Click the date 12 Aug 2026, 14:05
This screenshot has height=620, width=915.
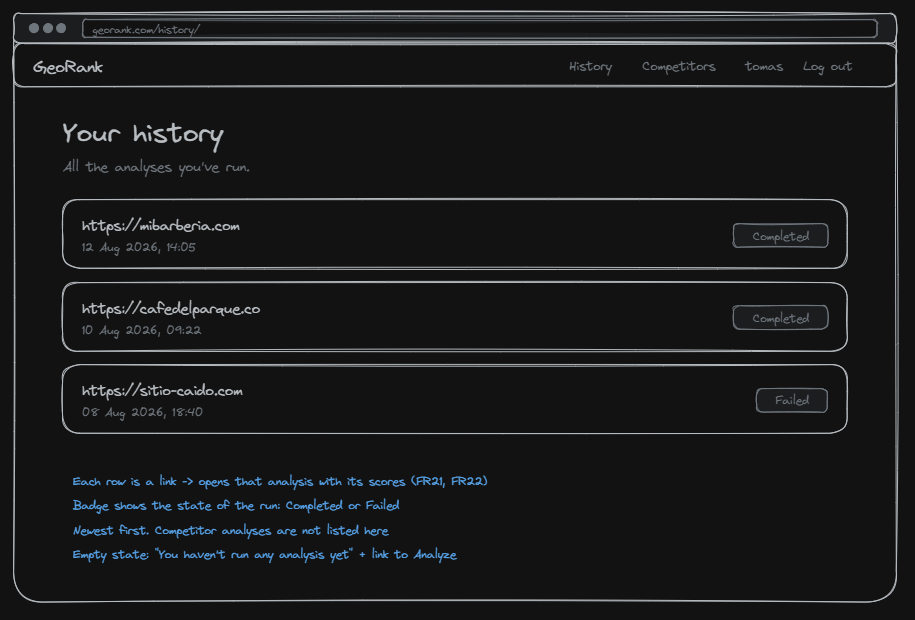tap(139, 248)
